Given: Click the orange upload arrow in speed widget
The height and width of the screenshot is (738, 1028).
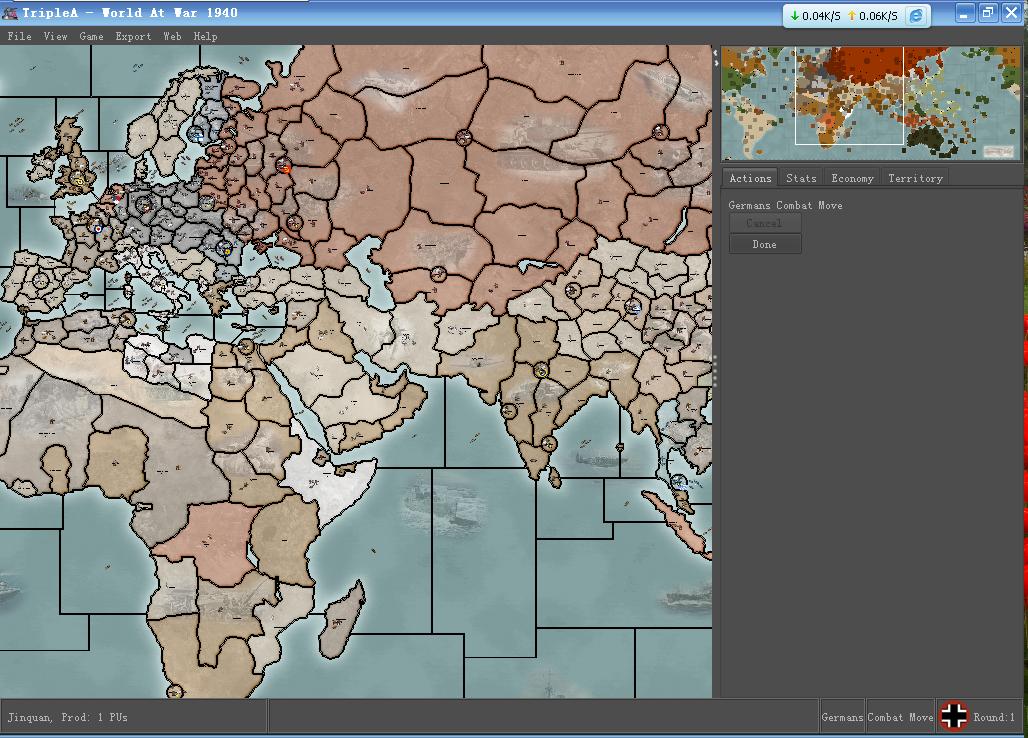Looking at the screenshot, I should (x=852, y=16).
